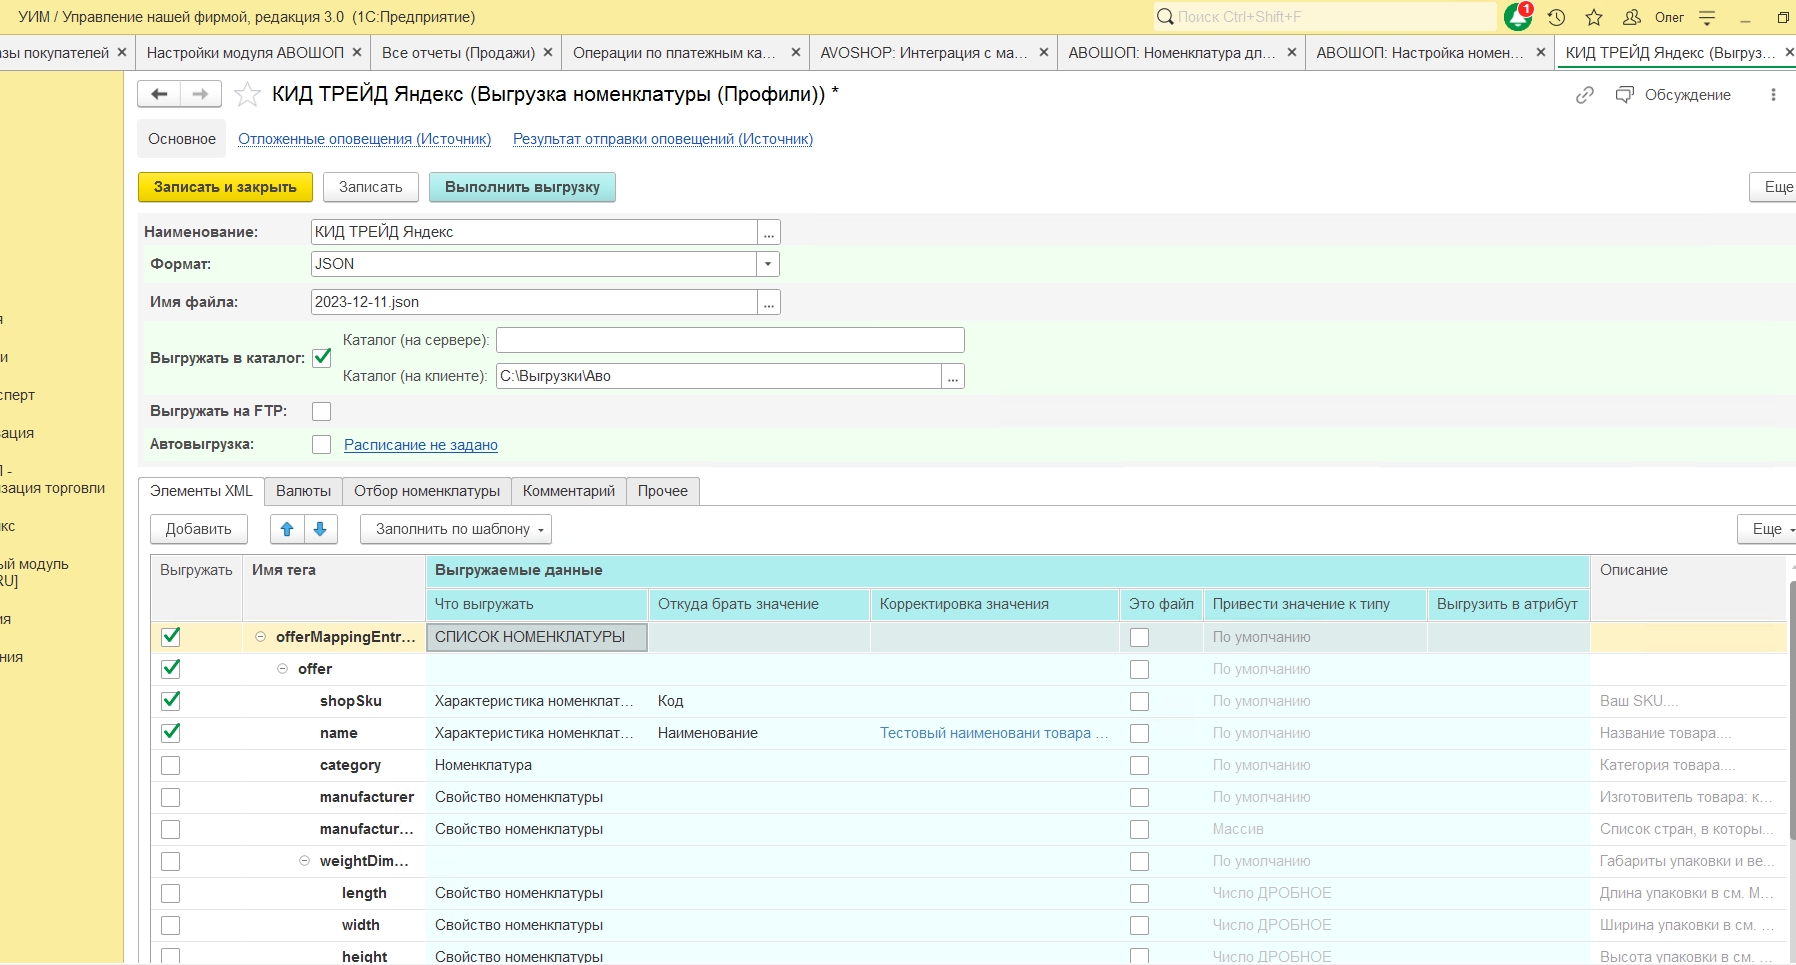Image resolution: width=1796 pixels, height=965 pixels.
Task: Click the back navigation arrow
Action: point(159,94)
